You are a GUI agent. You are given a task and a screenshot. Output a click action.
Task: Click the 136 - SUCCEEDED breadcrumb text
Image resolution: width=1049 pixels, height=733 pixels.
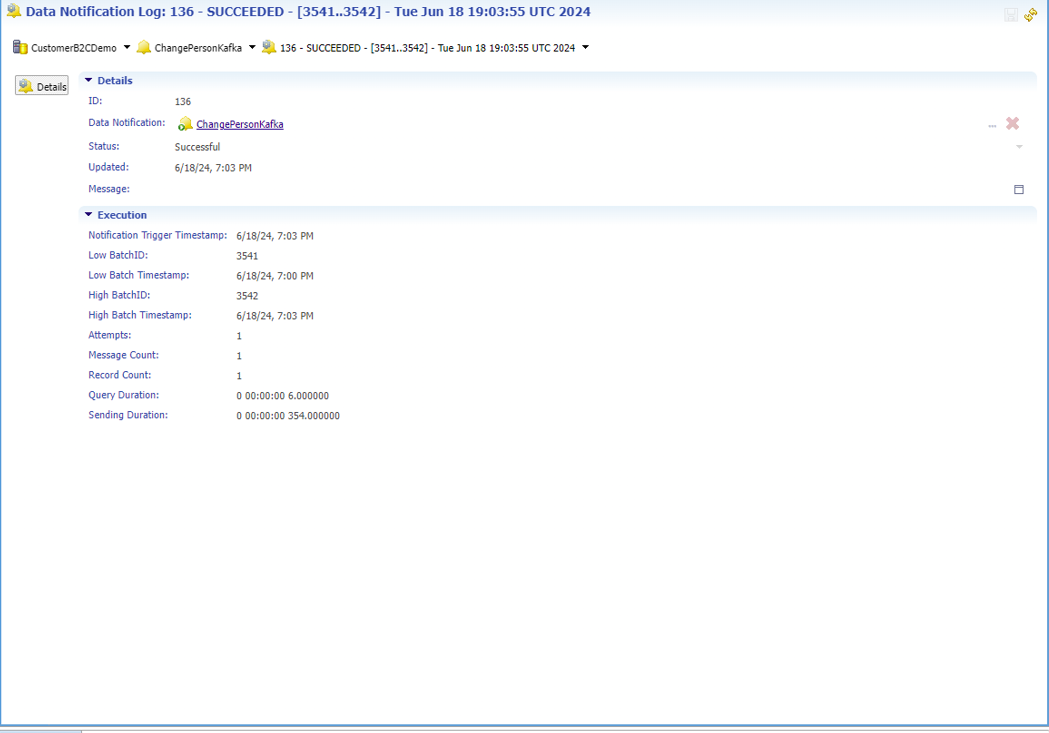pos(427,48)
